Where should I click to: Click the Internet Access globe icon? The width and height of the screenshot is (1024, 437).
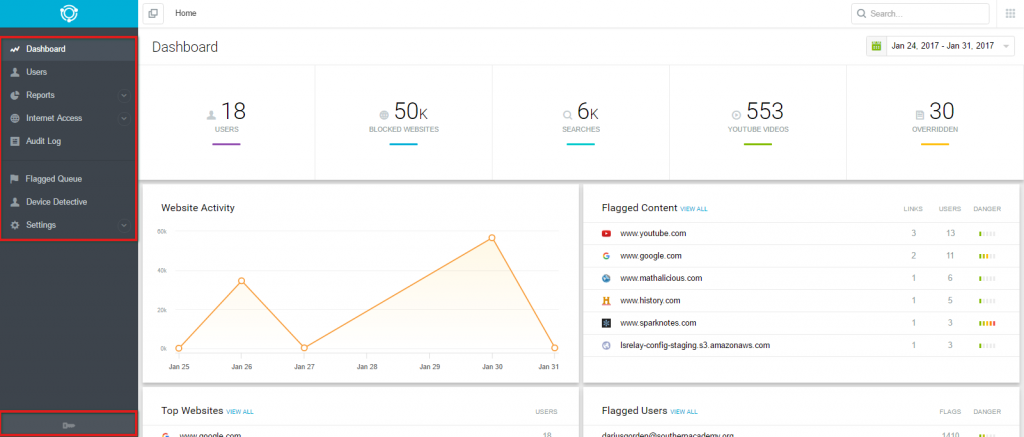(15, 118)
